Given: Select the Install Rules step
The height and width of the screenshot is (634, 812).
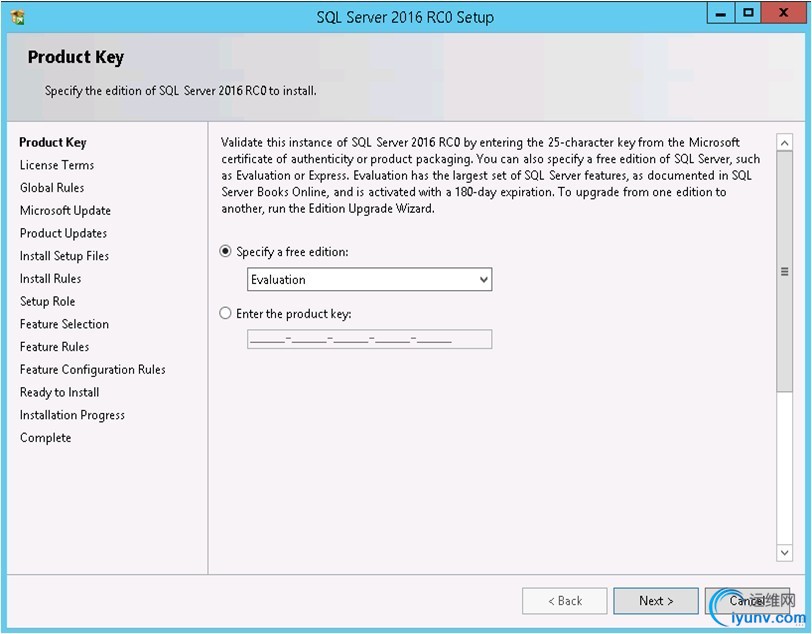Looking at the screenshot, I should (x=50, y=279).
